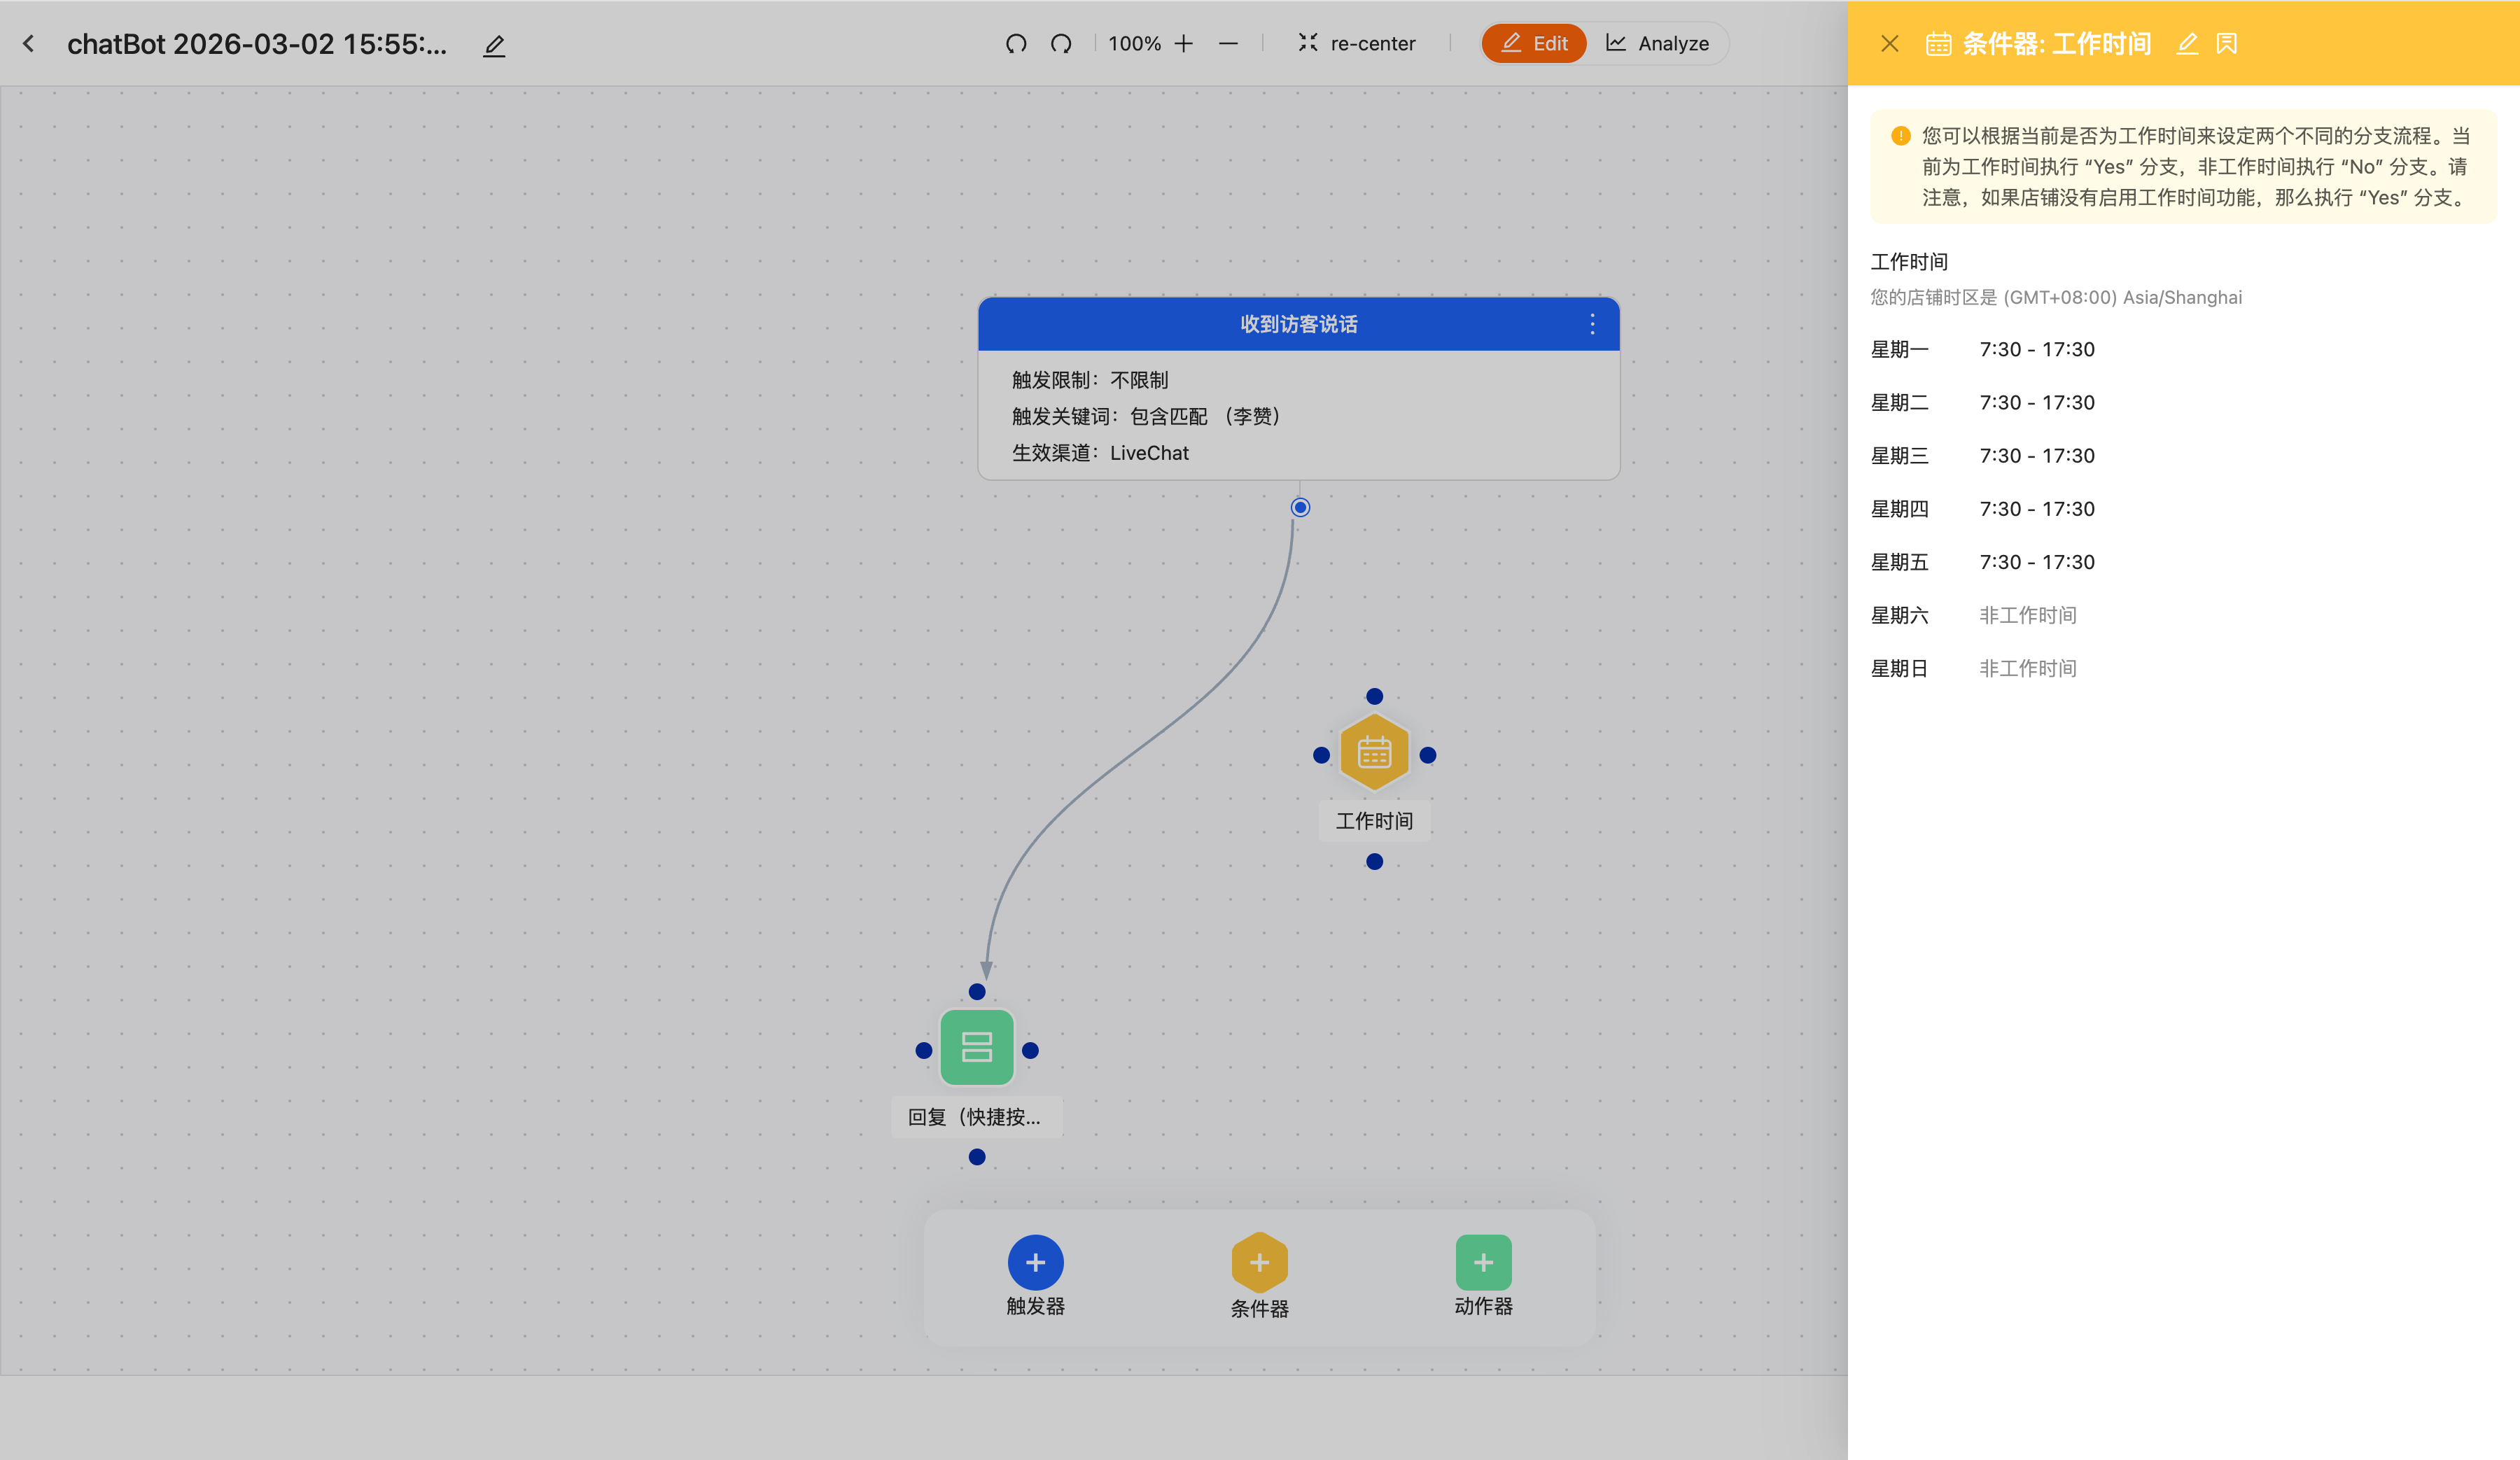Zoom in with the plus icon
The image size is (2520, 1460).
1184,44
